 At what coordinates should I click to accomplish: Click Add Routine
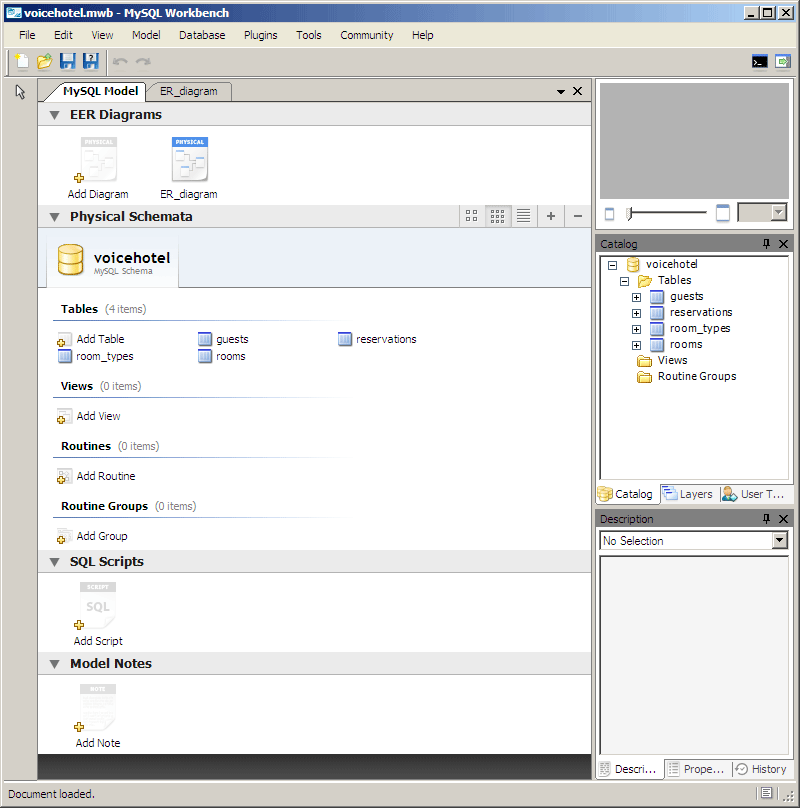96,476
